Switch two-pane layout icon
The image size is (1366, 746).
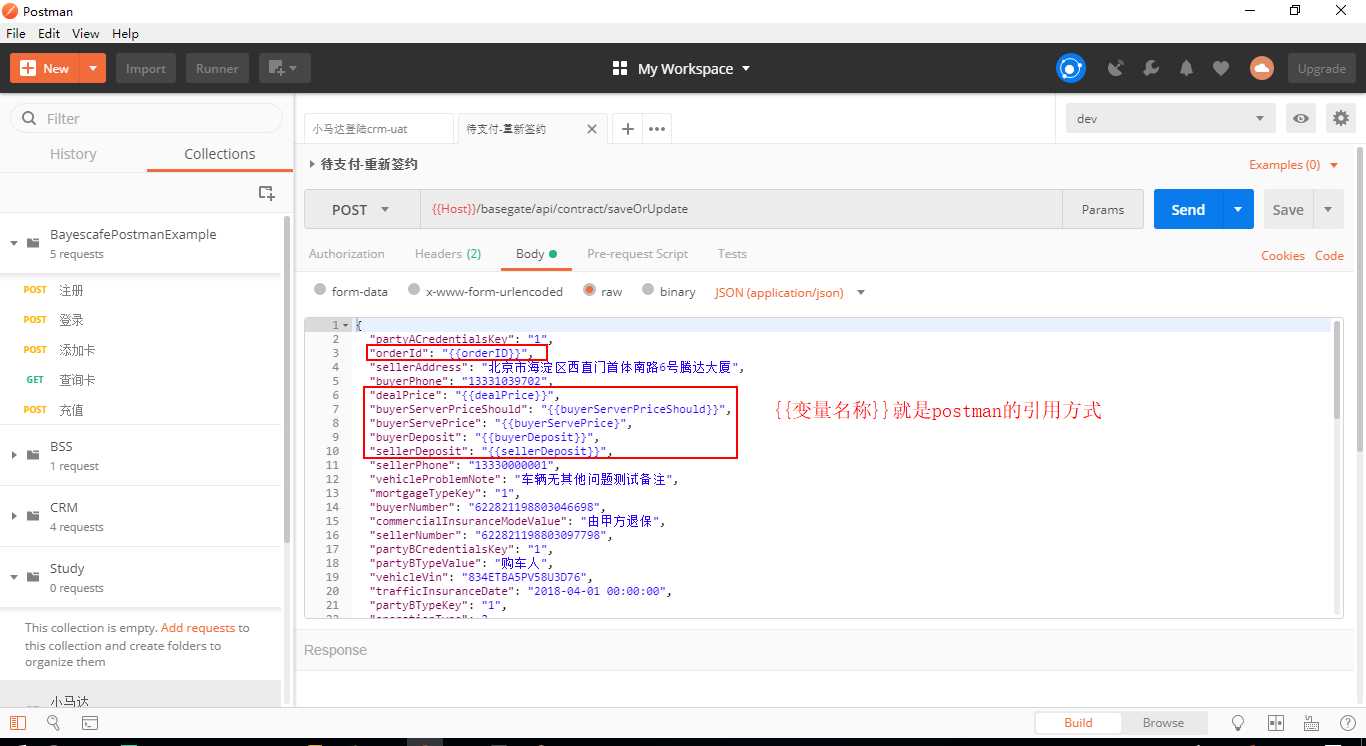click(x=1275, y=722)
